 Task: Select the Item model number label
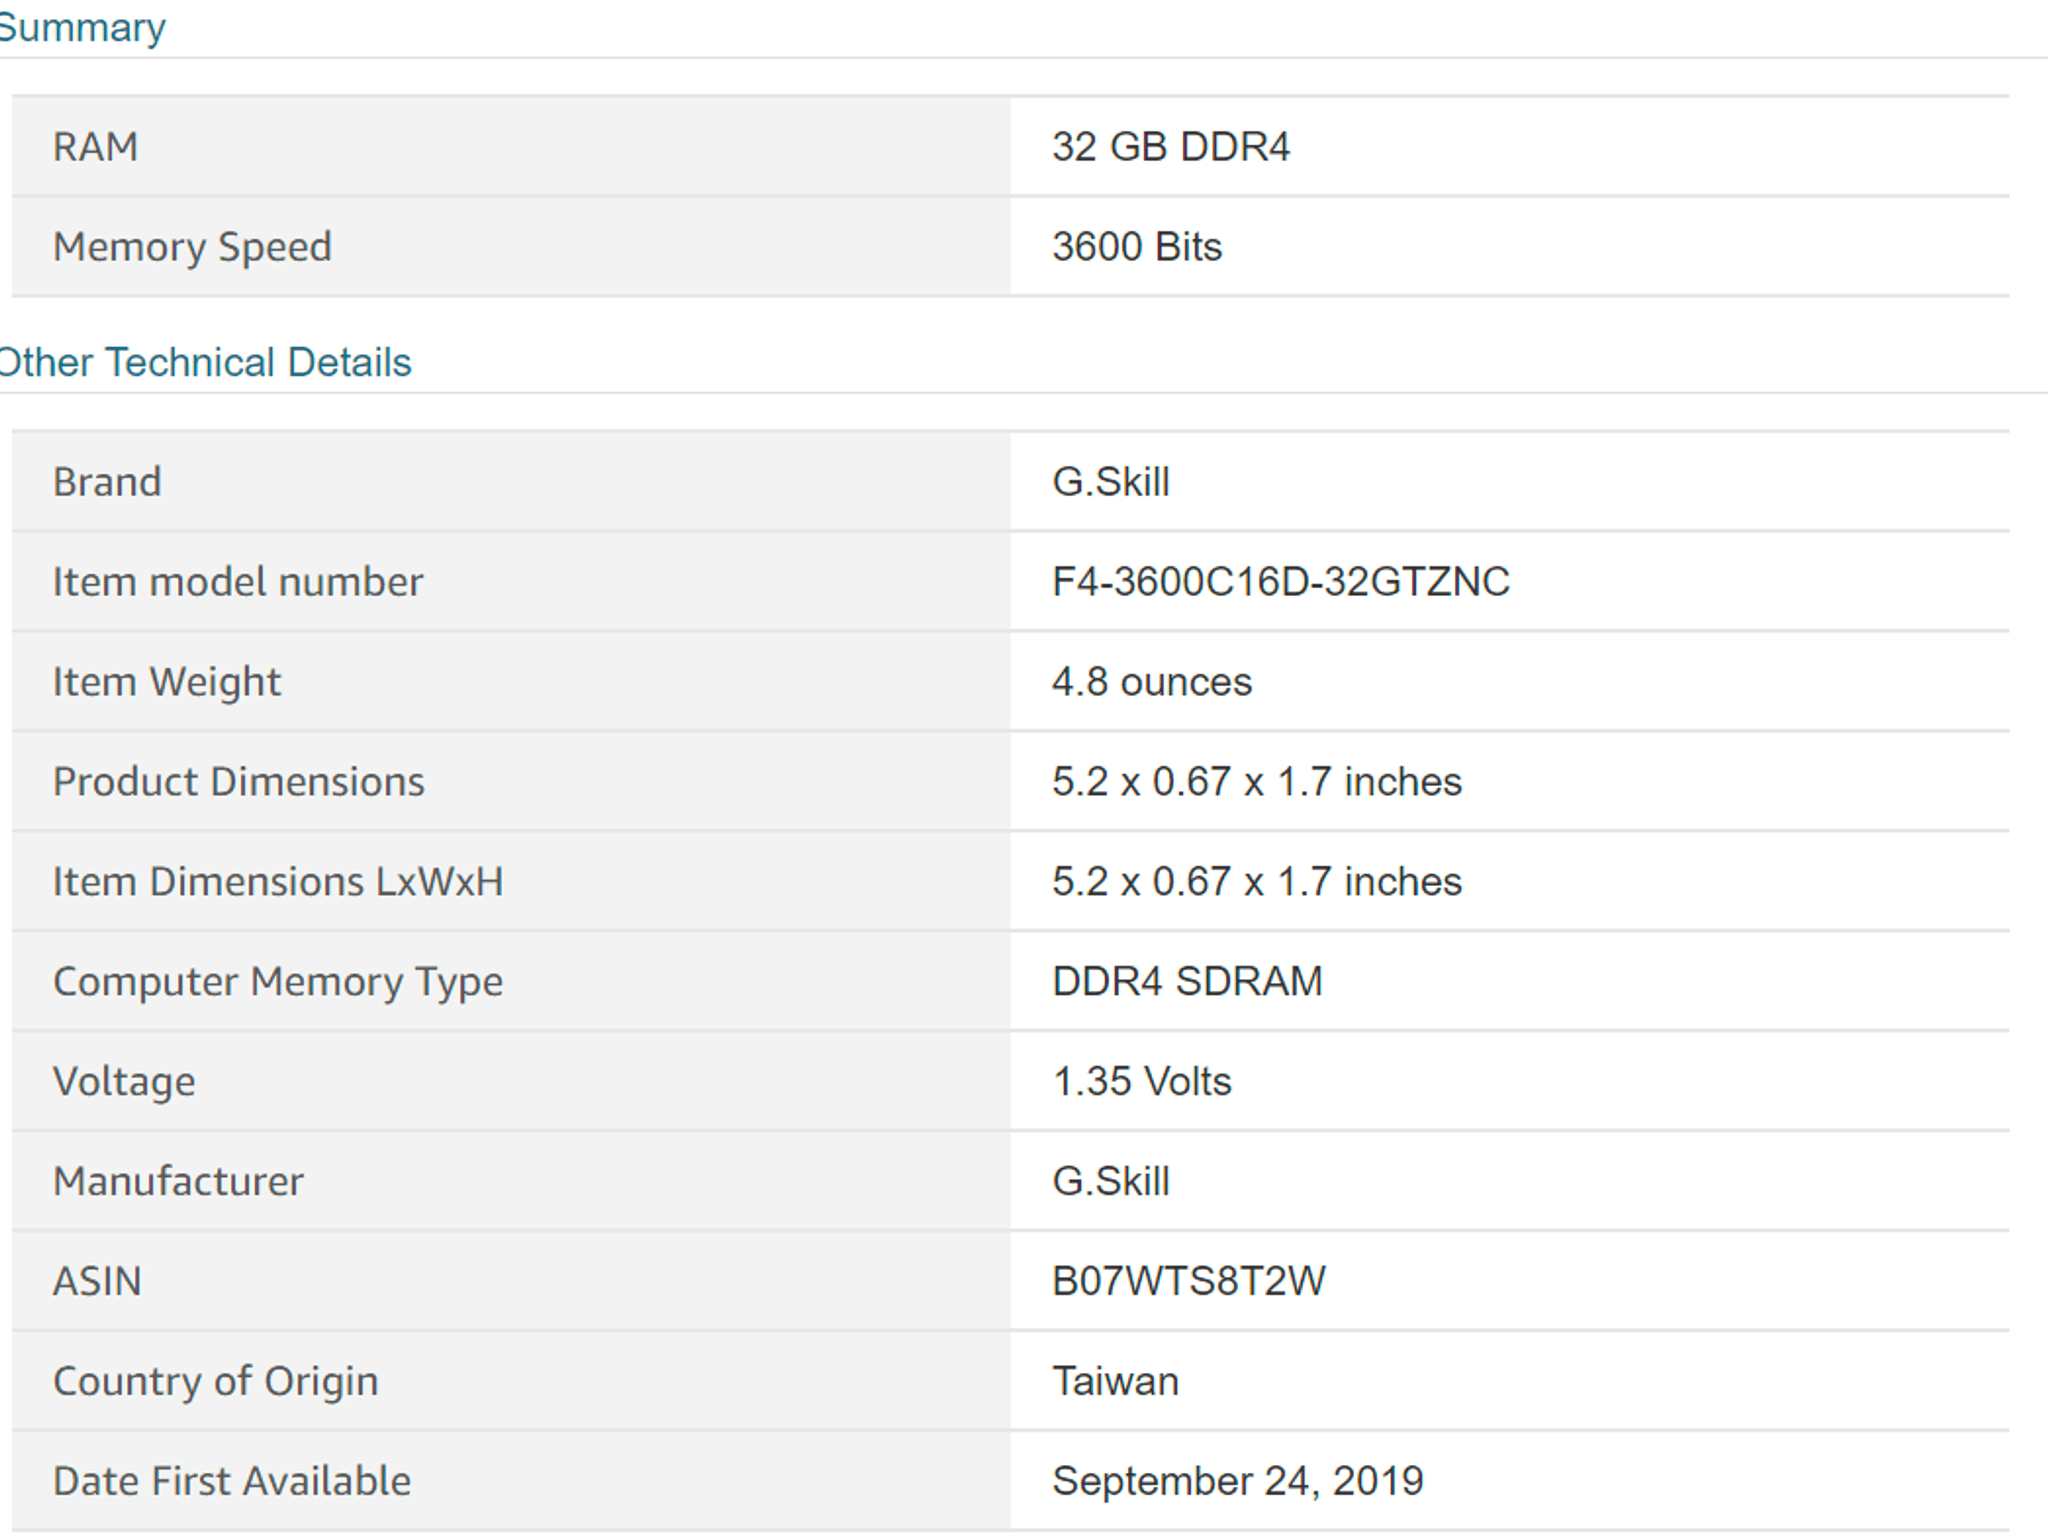click(238, 582)
